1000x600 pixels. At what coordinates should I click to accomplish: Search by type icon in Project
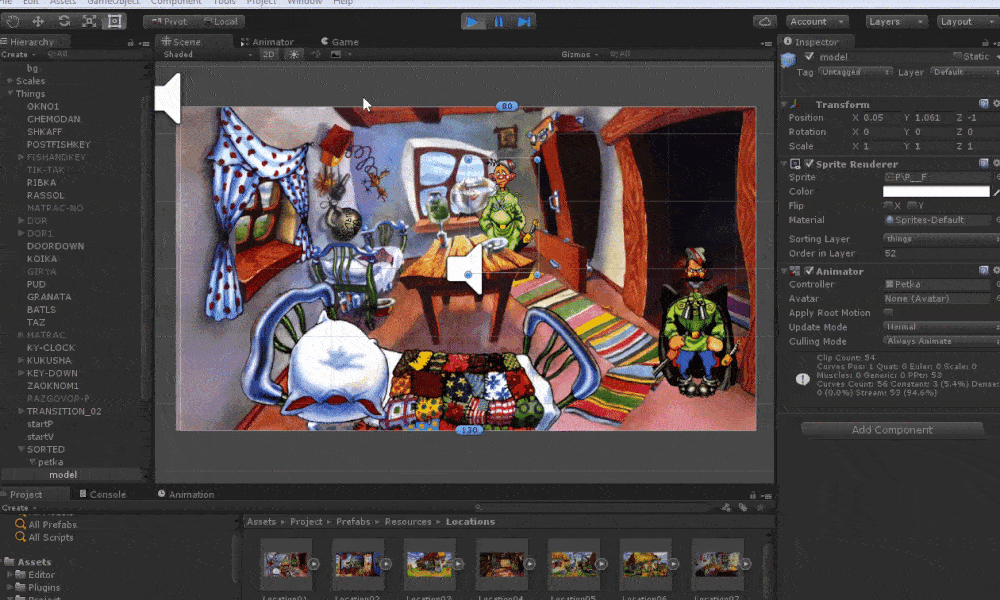(x=726, y=508)
